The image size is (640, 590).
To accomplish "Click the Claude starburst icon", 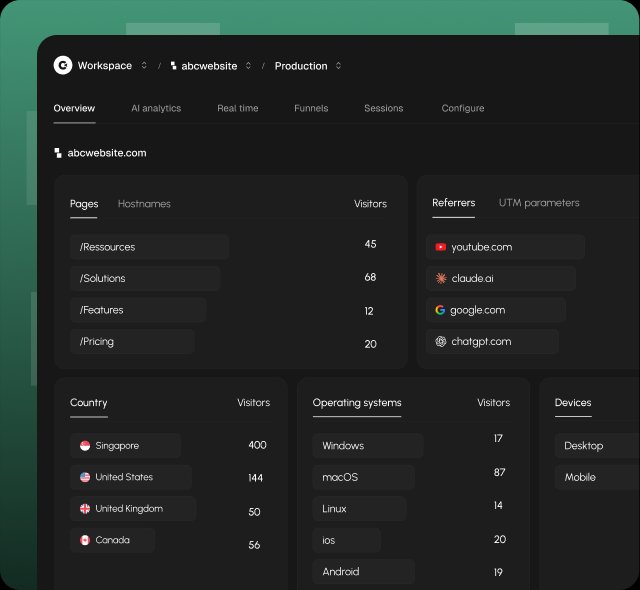I will pyautogui.click(x=441, y=278).
